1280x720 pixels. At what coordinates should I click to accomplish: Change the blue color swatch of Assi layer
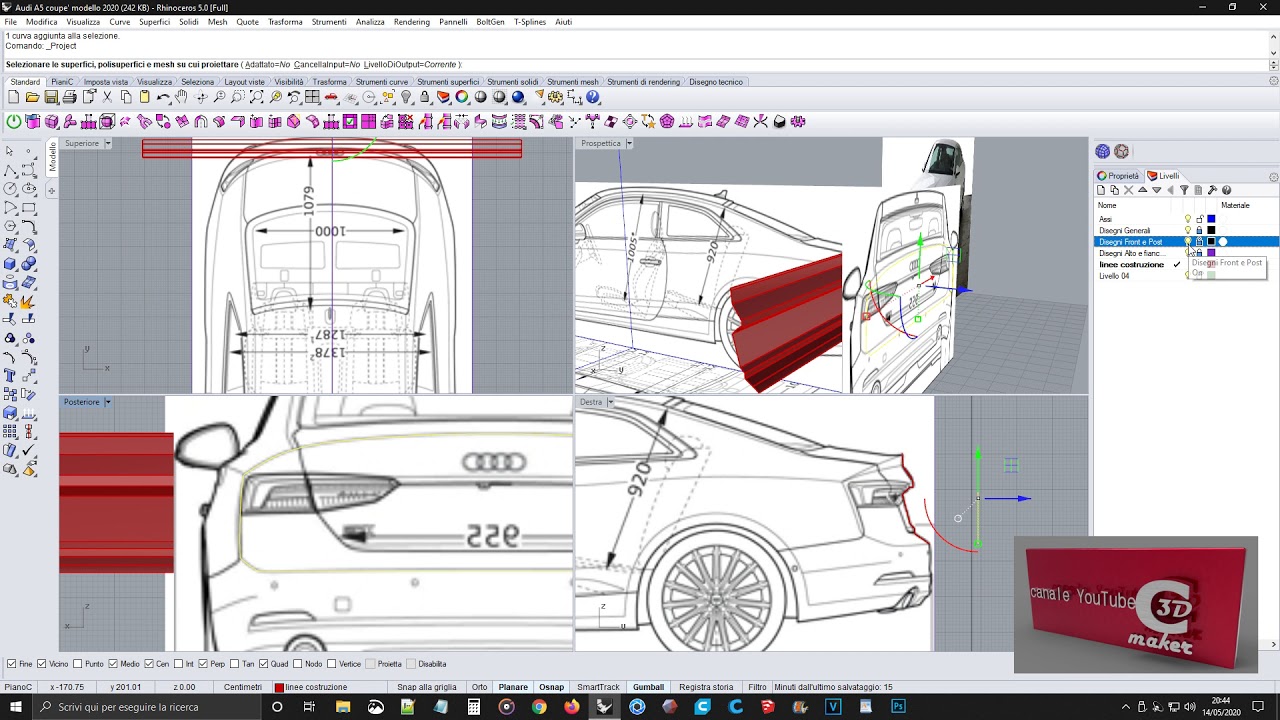coord(1211,219)
